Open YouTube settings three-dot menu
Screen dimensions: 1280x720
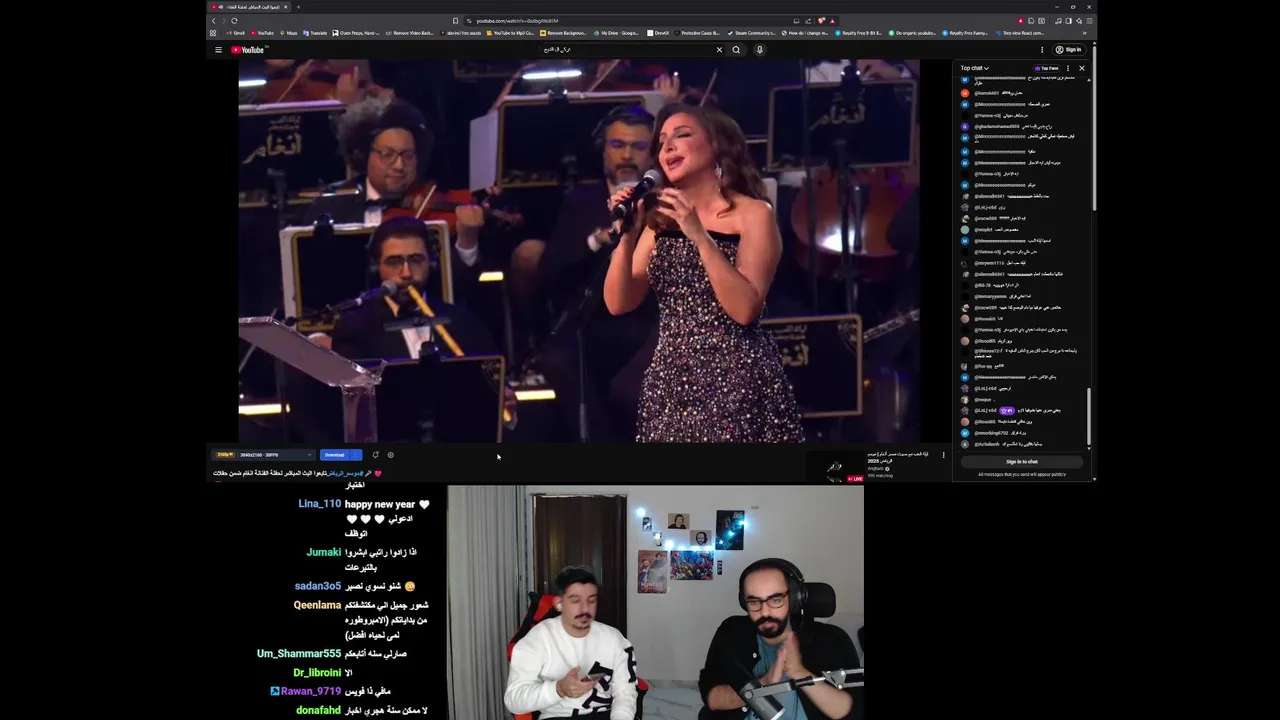[1041, 49]
